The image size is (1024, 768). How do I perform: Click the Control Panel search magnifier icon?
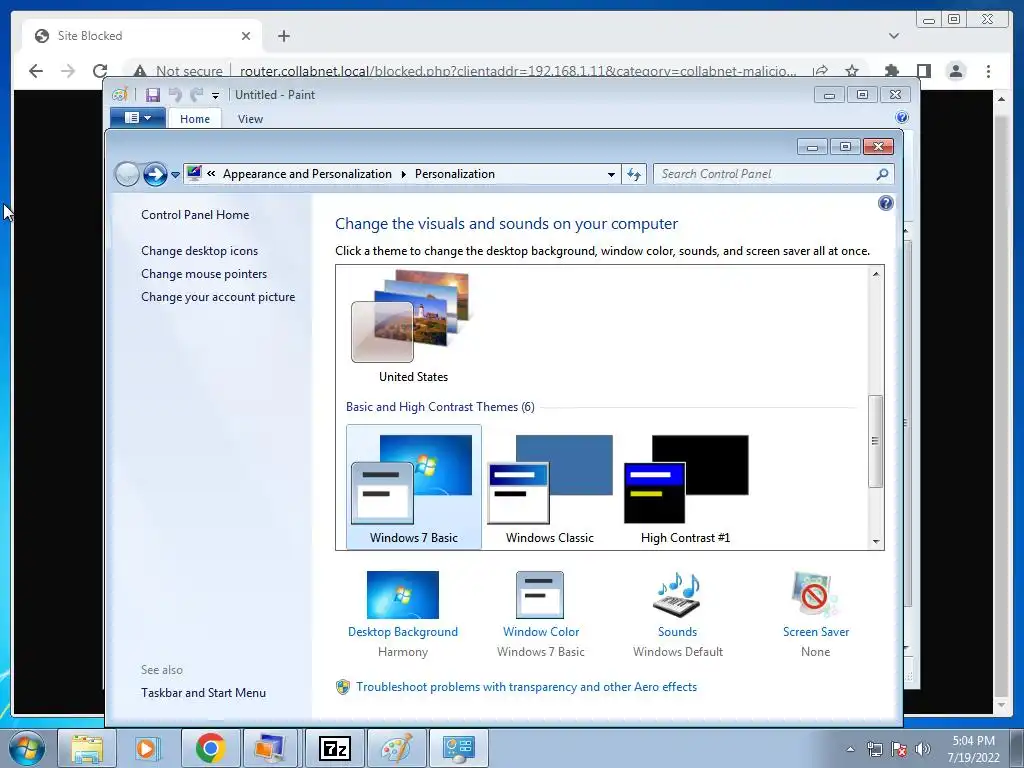pos(882,174)
